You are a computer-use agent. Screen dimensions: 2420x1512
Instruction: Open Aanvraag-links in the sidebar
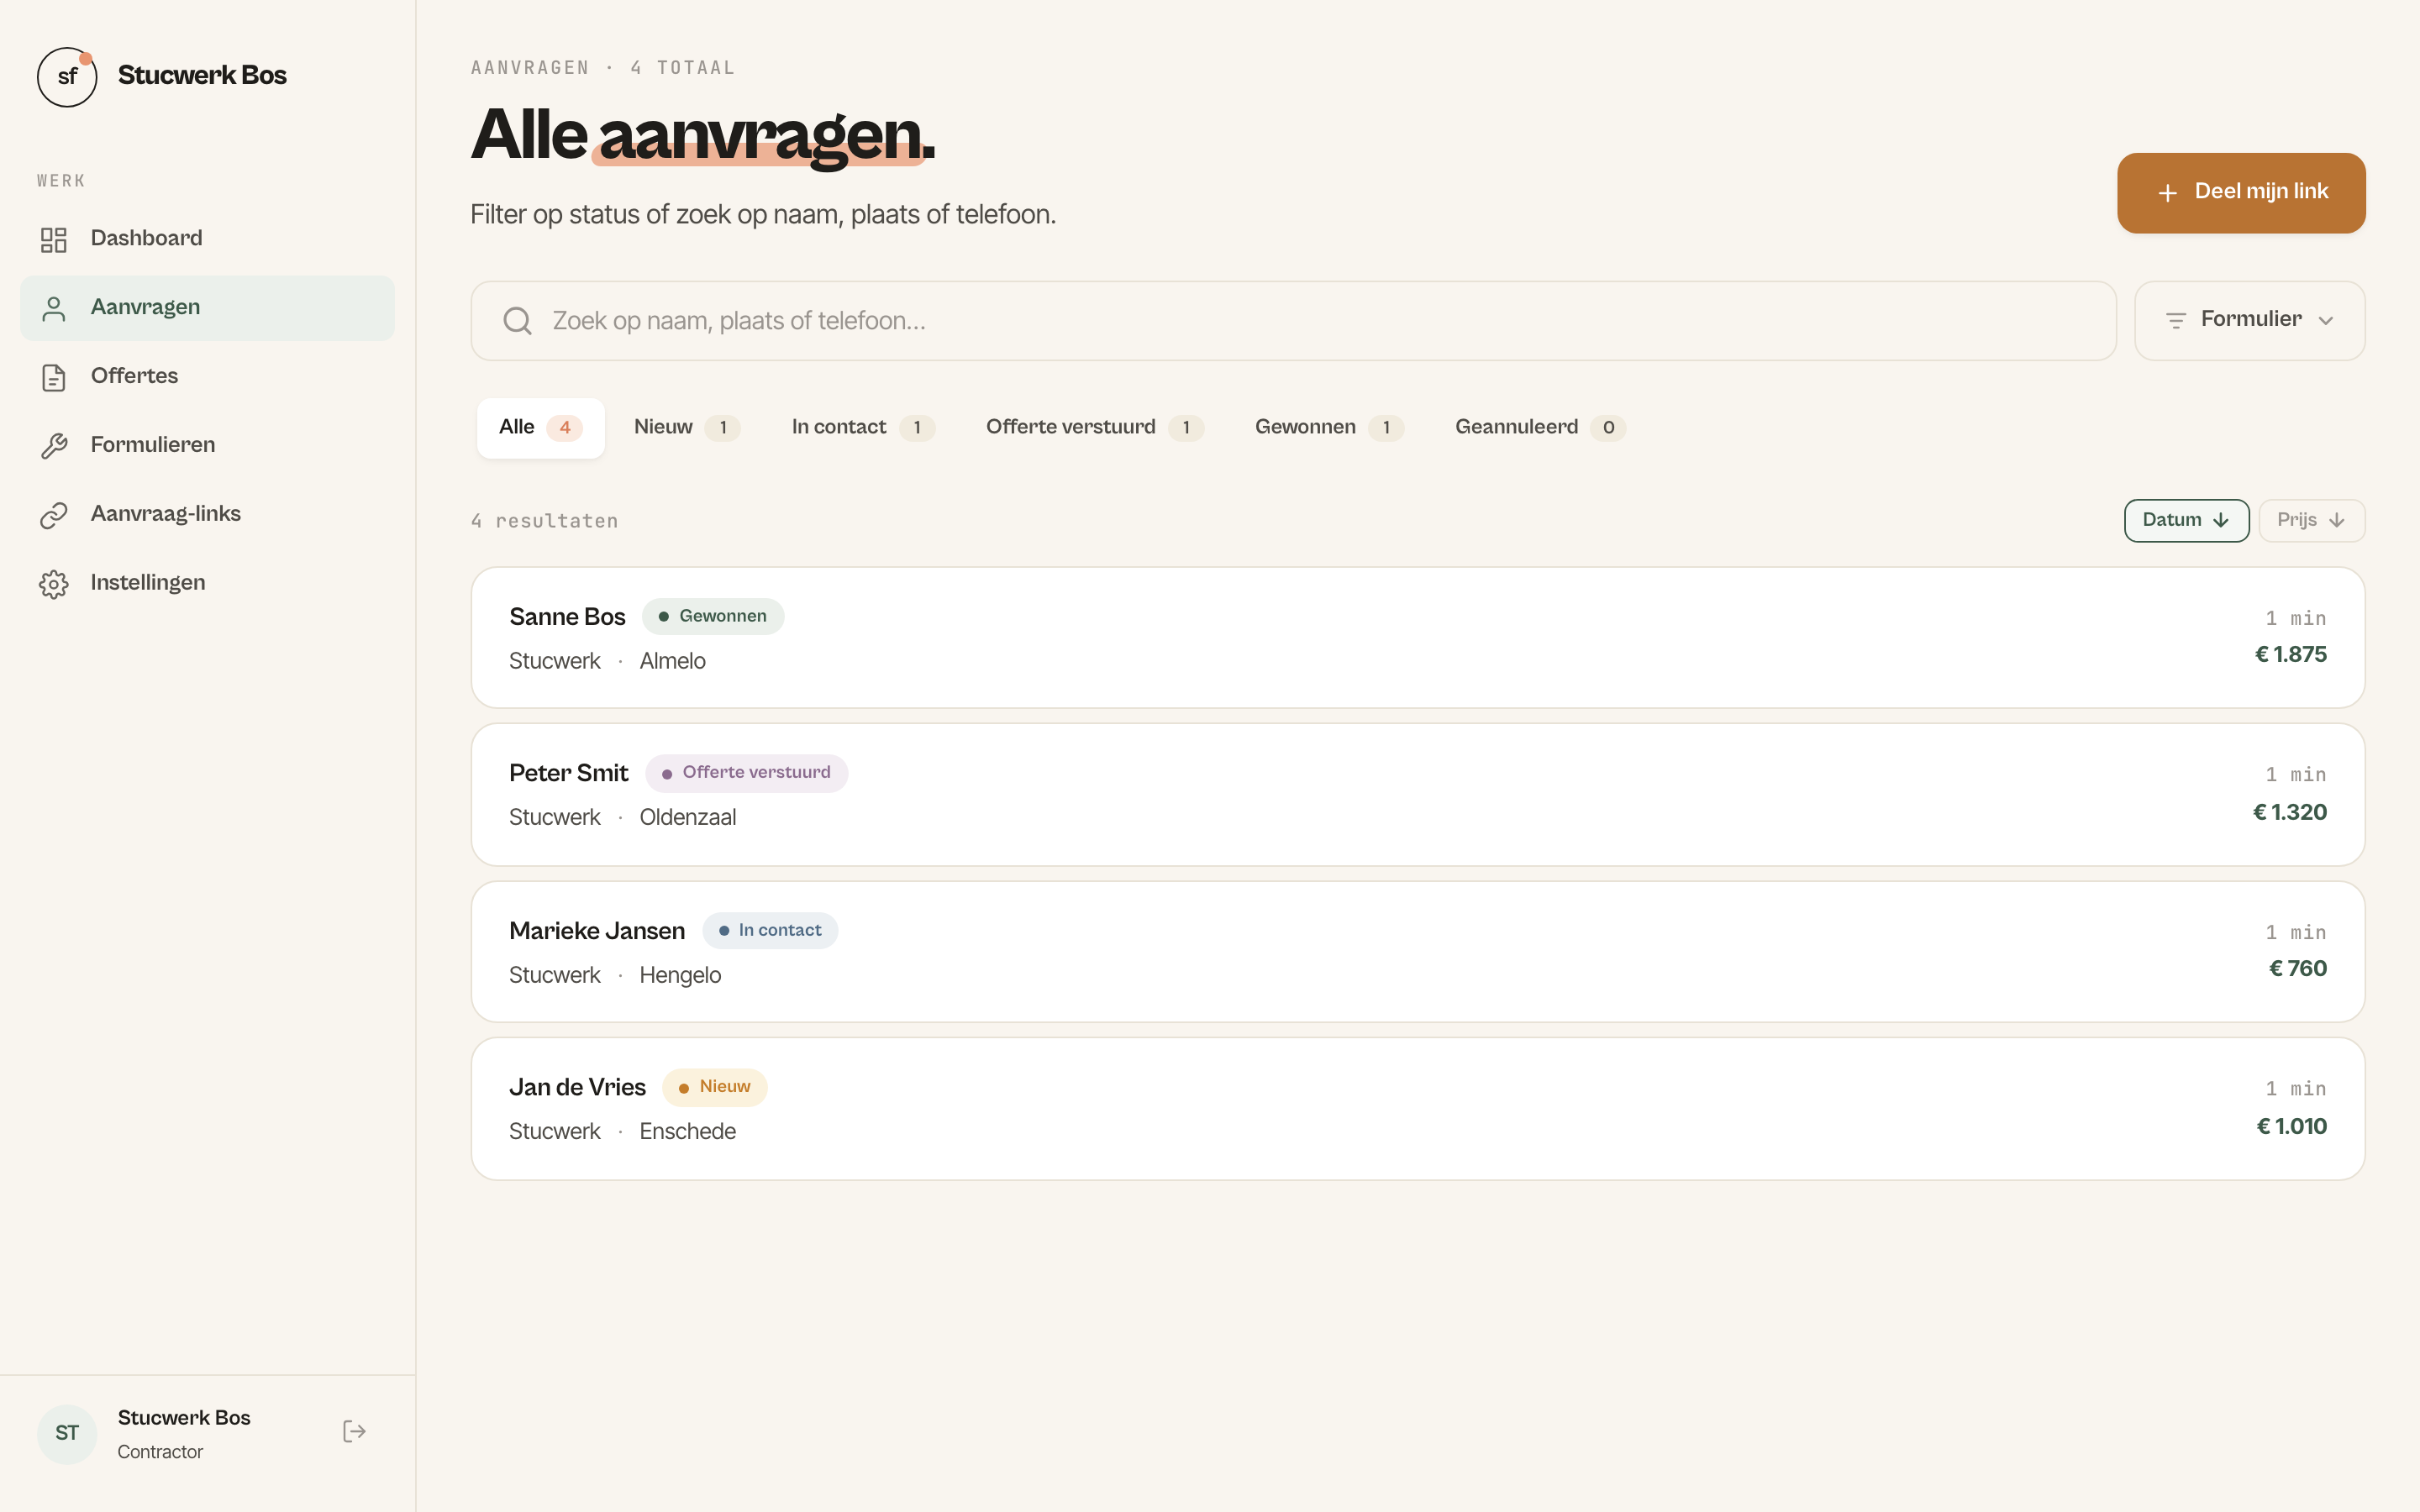pyautogui.click(x=207, y=515)
